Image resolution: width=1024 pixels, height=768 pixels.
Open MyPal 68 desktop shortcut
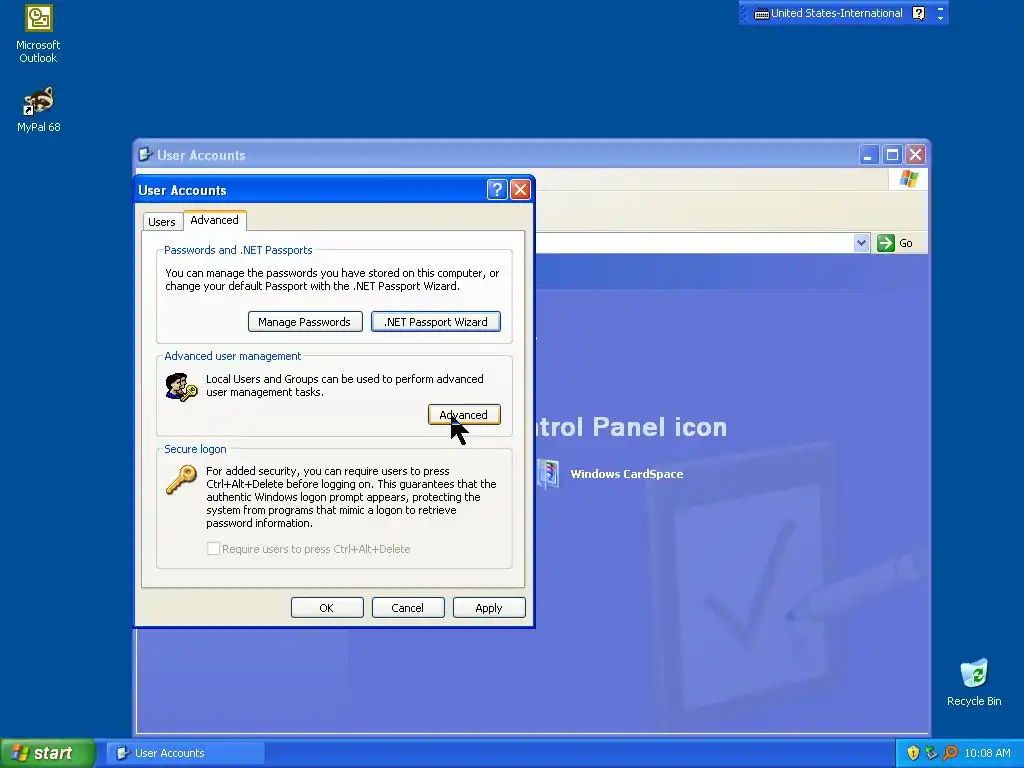tap(38, 109)
